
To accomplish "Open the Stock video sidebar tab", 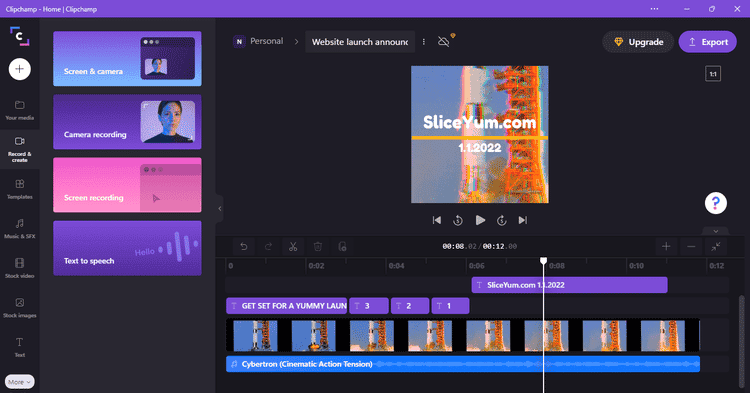I will pos(20,268).
